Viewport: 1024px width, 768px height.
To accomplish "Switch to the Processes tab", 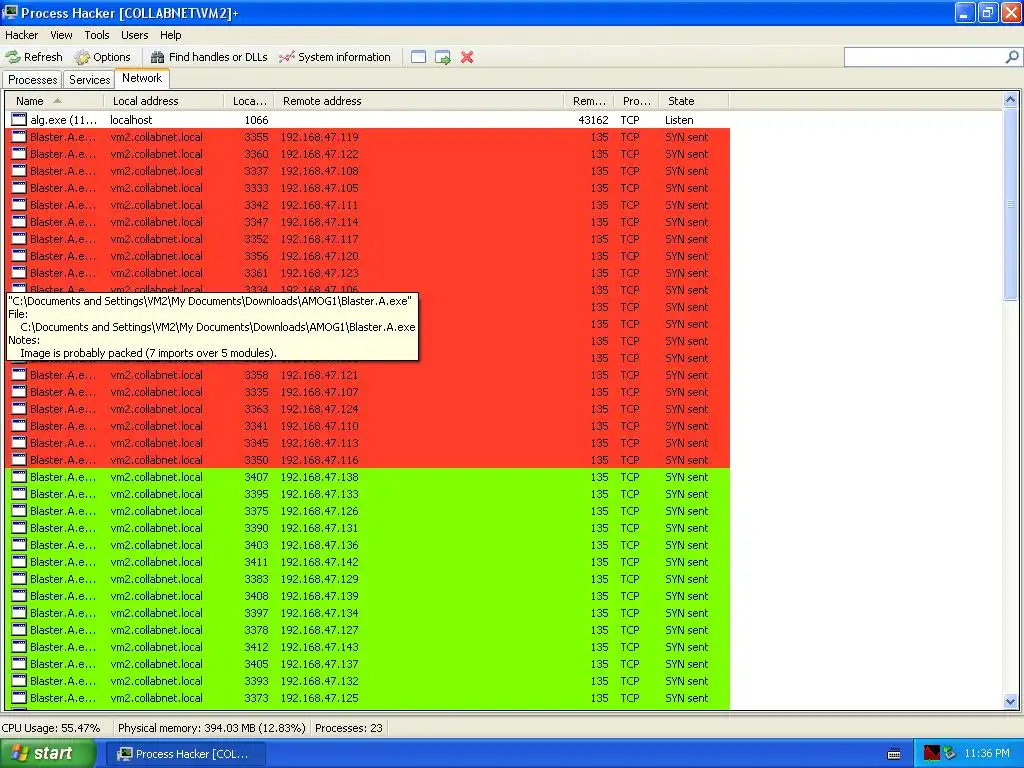I will pos(33,80).
